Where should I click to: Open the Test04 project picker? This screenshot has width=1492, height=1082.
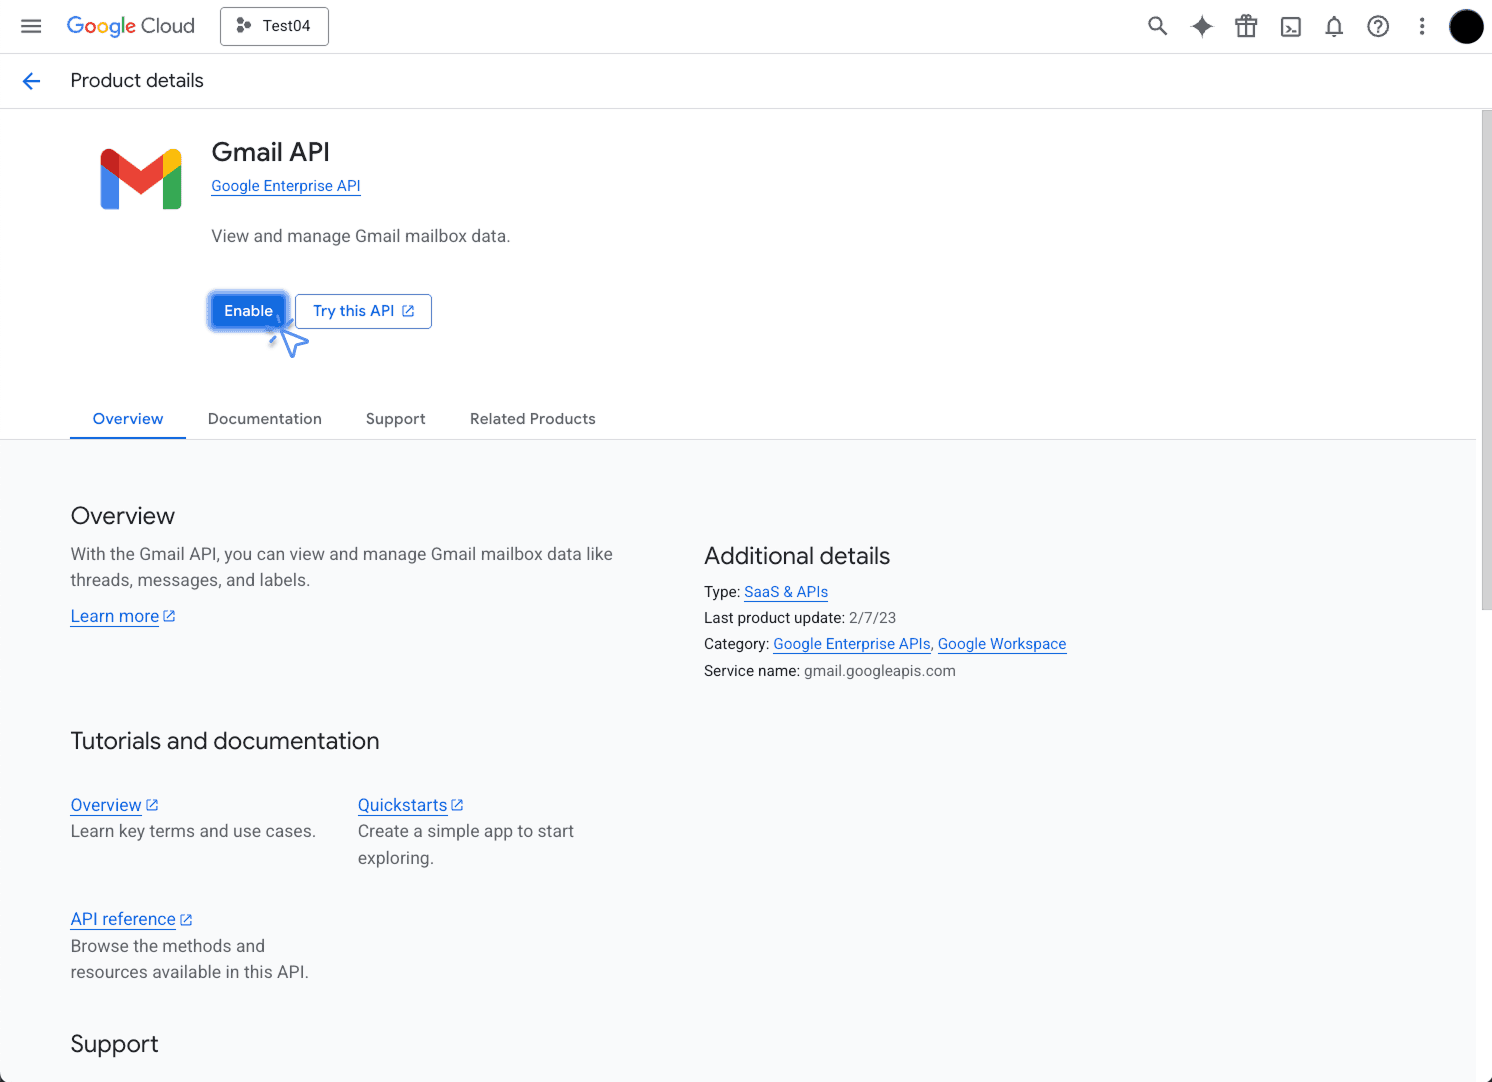coord(274,26)
